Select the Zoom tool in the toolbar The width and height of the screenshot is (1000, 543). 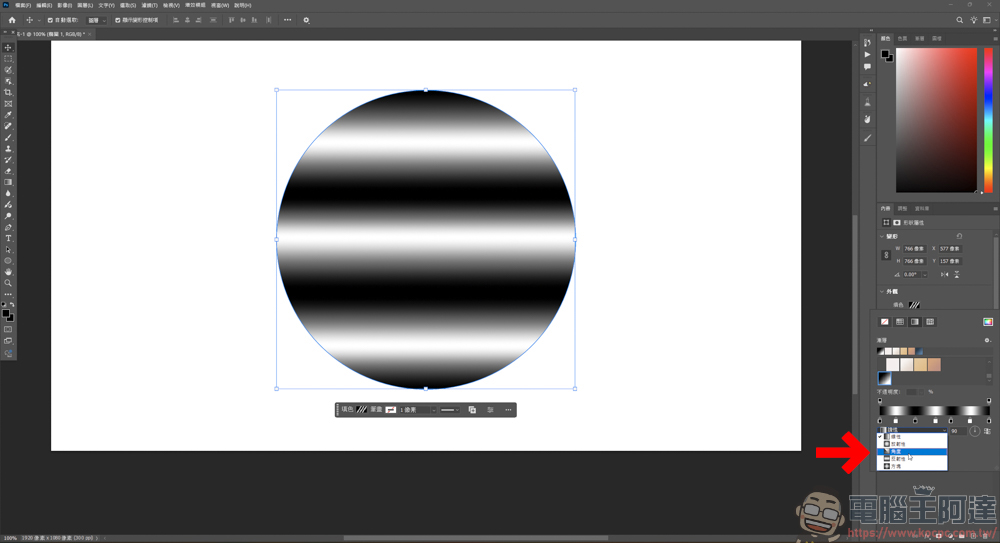(x=8, y=283)
